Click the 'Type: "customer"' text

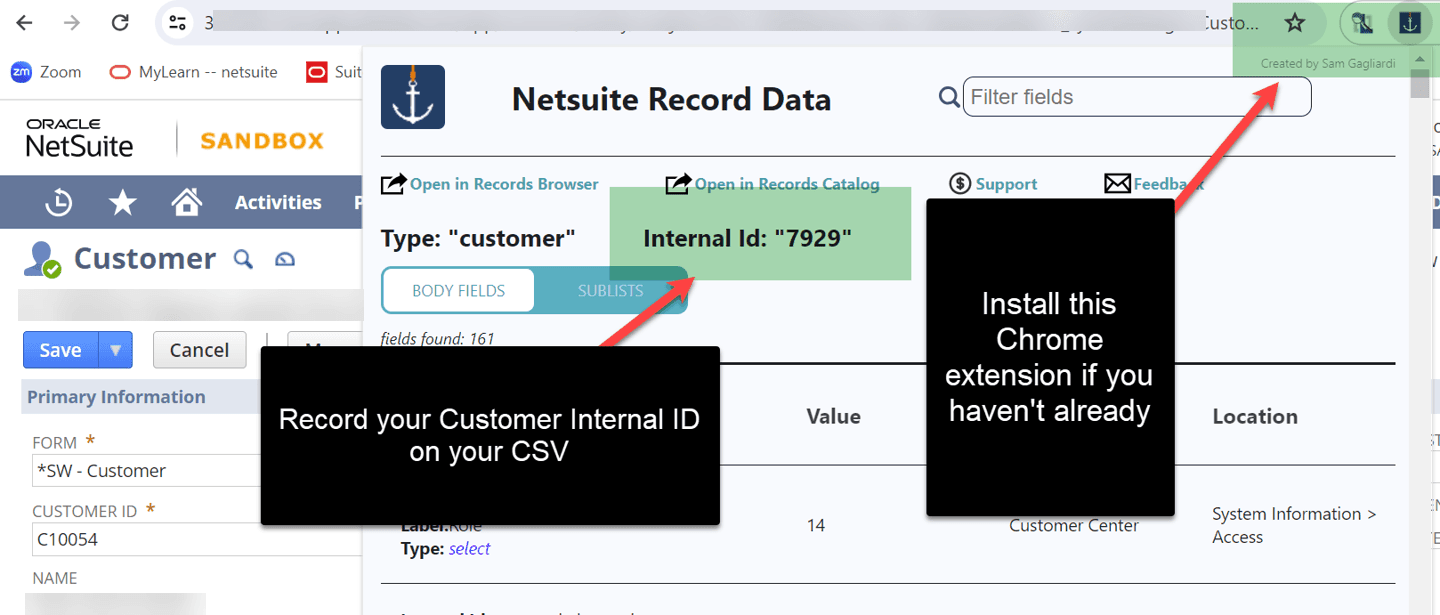[478, 239]
